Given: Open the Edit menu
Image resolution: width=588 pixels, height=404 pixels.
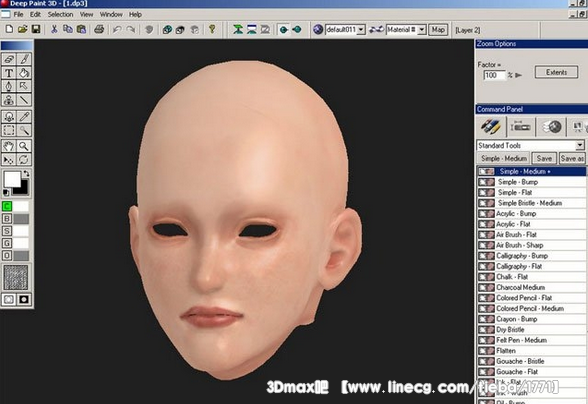Looking at the screenshot, I should pos(35,14).
